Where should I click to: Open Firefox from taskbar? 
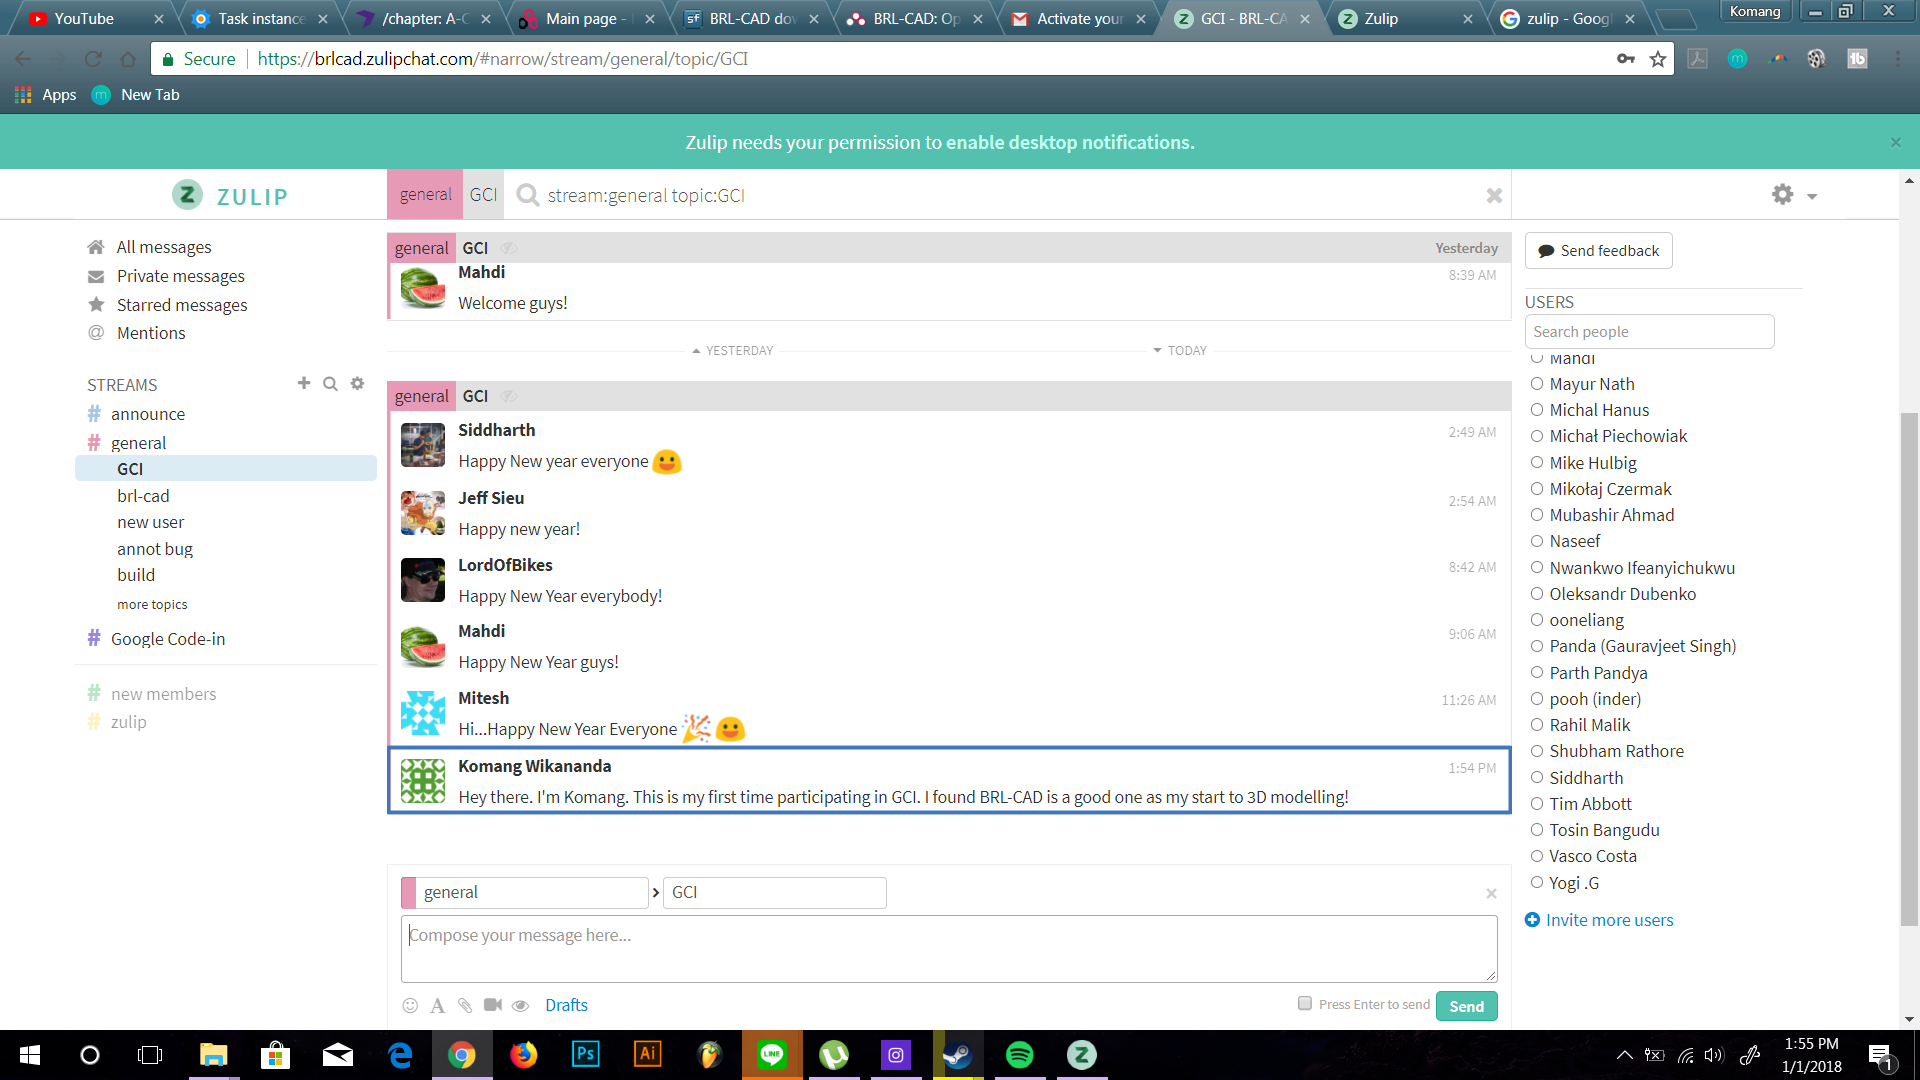tap(523, 1055)
